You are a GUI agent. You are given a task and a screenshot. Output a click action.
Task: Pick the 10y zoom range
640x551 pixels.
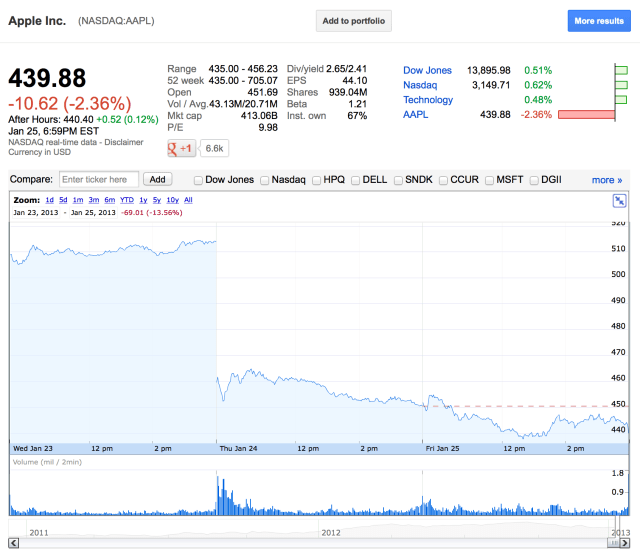pos(172,200)
